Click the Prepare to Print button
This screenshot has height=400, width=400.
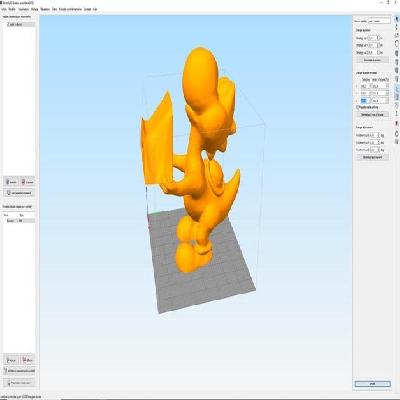coord(19,383)
